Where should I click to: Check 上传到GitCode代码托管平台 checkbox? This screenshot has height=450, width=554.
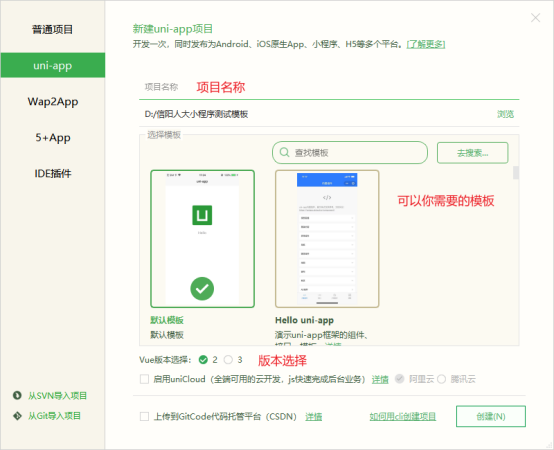pyautogui.click(x=144, y=416)
